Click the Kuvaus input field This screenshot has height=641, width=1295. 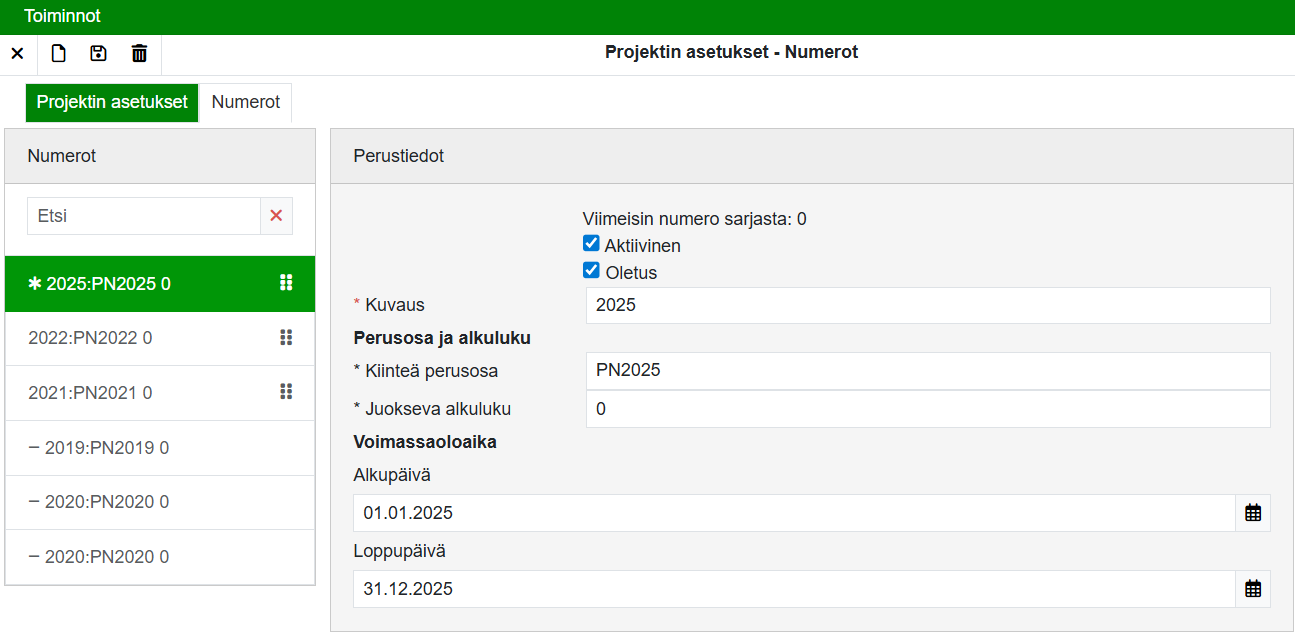click(x=927, y=306)
